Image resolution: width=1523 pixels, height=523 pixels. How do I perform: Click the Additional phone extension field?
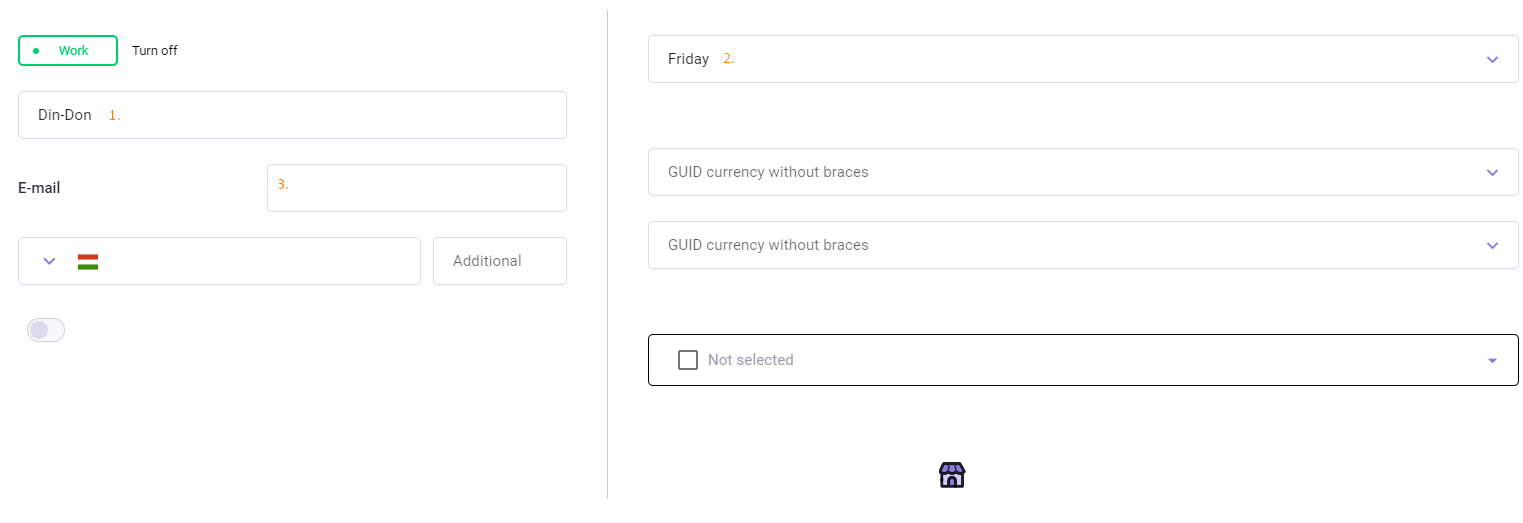[500, 261]
